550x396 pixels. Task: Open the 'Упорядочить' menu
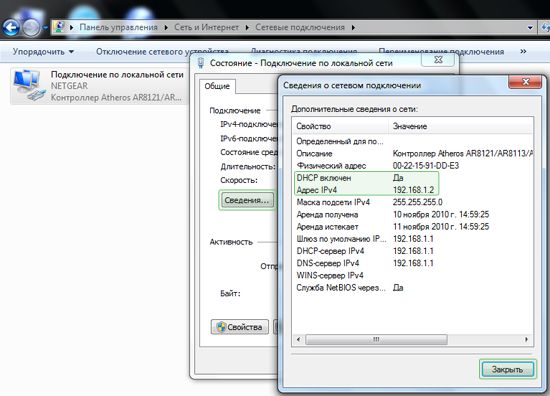pyautogui.click(x=43, y=52)
